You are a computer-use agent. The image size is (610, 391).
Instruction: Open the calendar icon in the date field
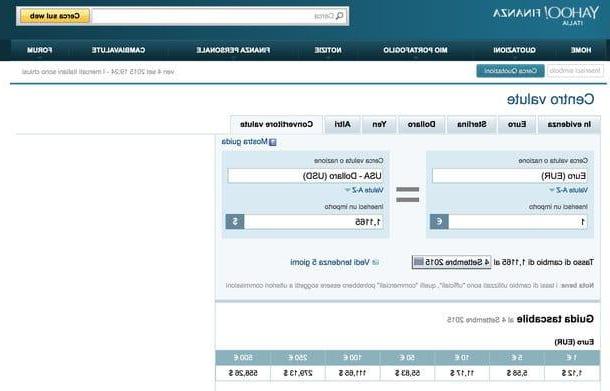pyautogui.click(x=419, y=262)
